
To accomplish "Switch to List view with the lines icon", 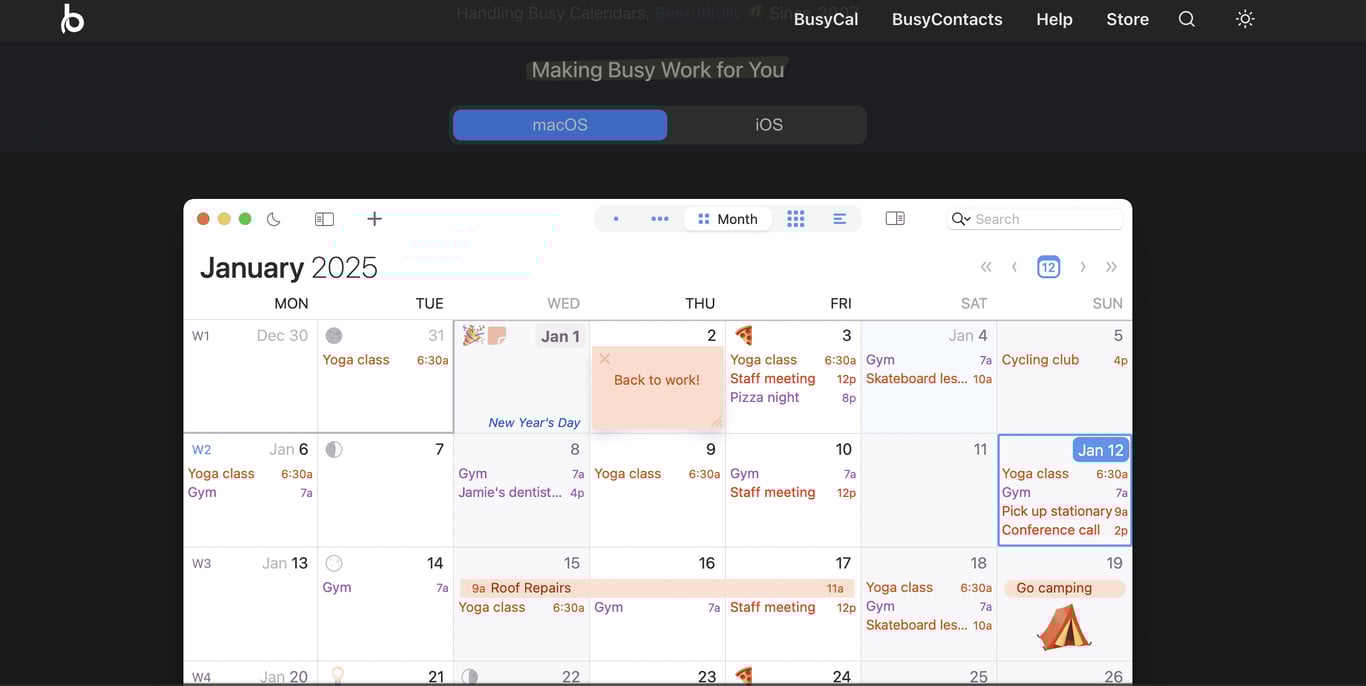I will tap(838, 218).
